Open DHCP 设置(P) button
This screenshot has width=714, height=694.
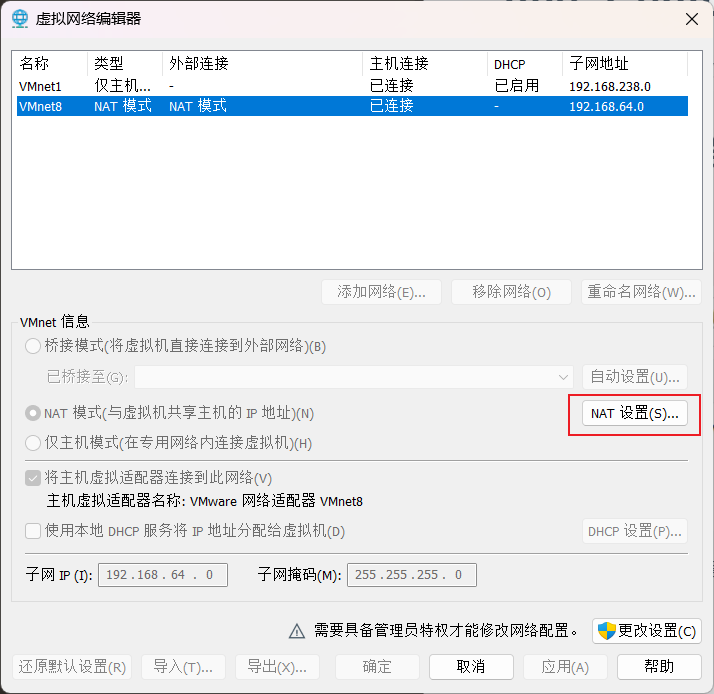pyautogui.click(x=635, y=531)
